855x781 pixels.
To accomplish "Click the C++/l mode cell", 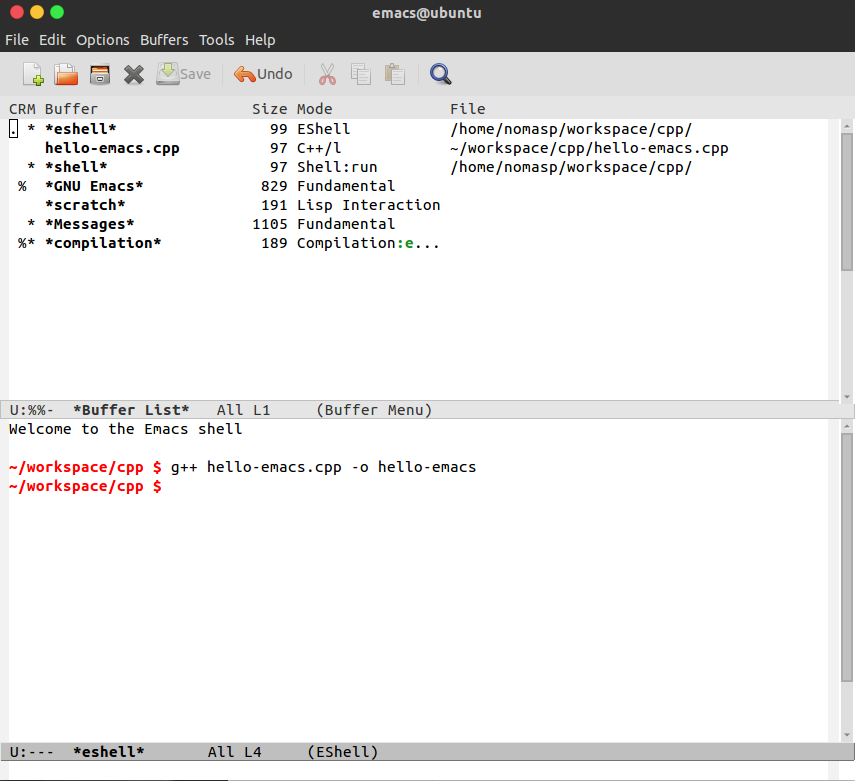I will [319, 148].
